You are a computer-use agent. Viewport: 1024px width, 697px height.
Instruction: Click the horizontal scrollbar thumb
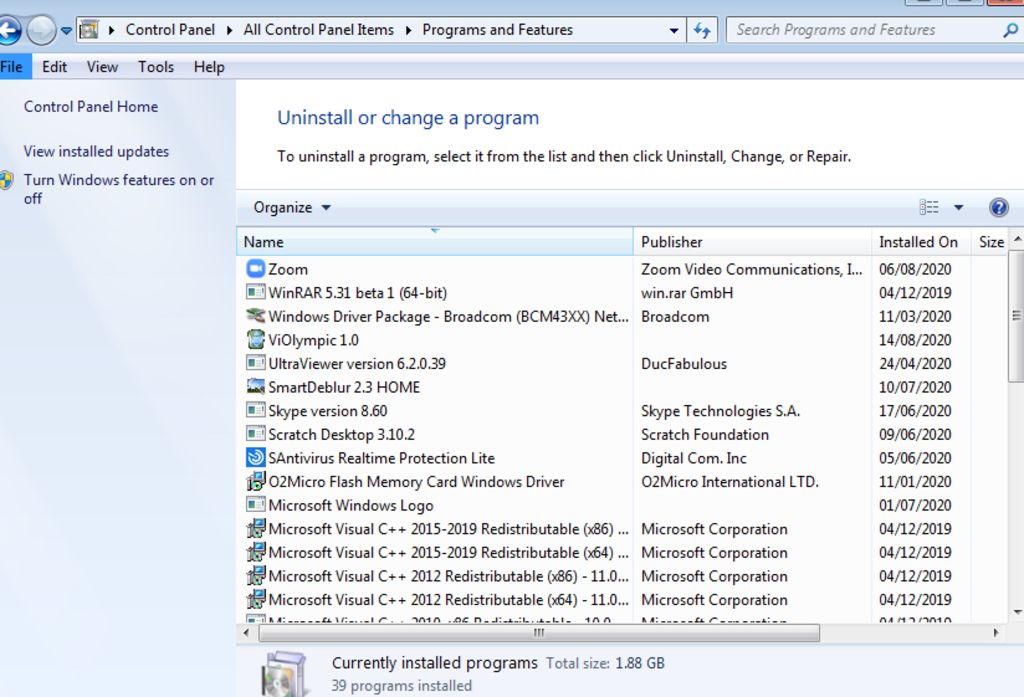tap(539, 632)
